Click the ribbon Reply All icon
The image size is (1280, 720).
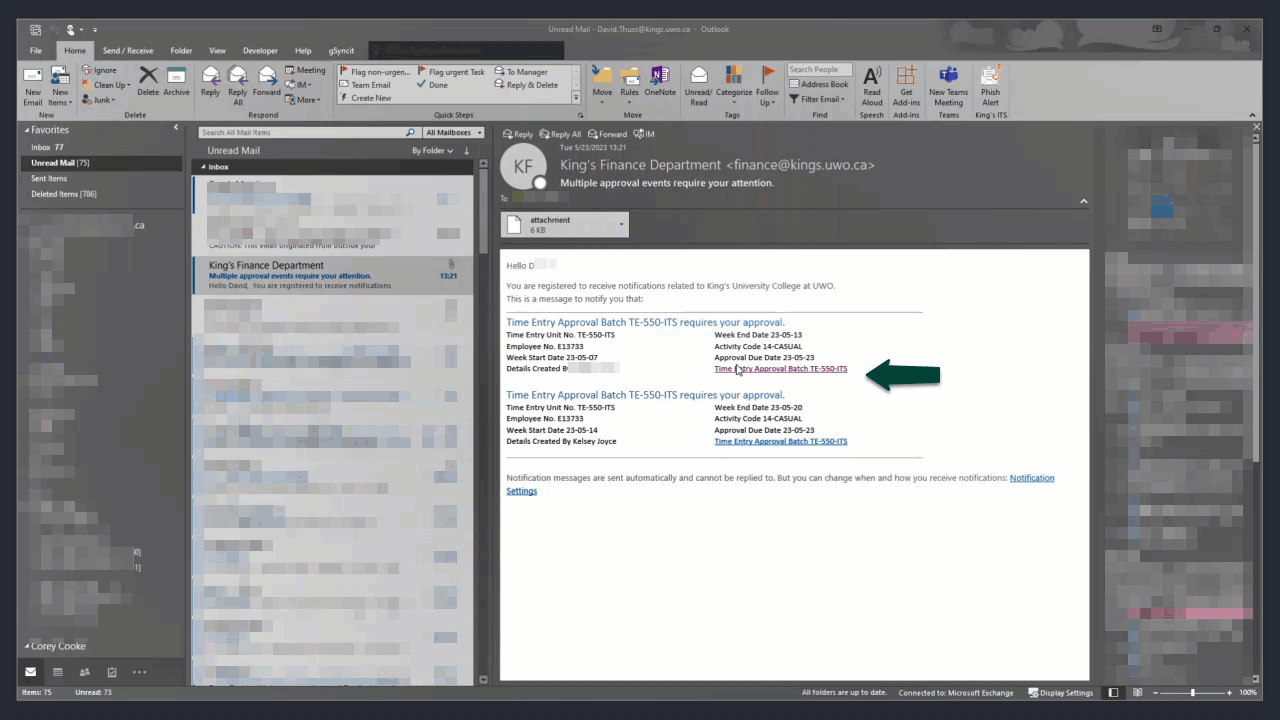(237, 84)
